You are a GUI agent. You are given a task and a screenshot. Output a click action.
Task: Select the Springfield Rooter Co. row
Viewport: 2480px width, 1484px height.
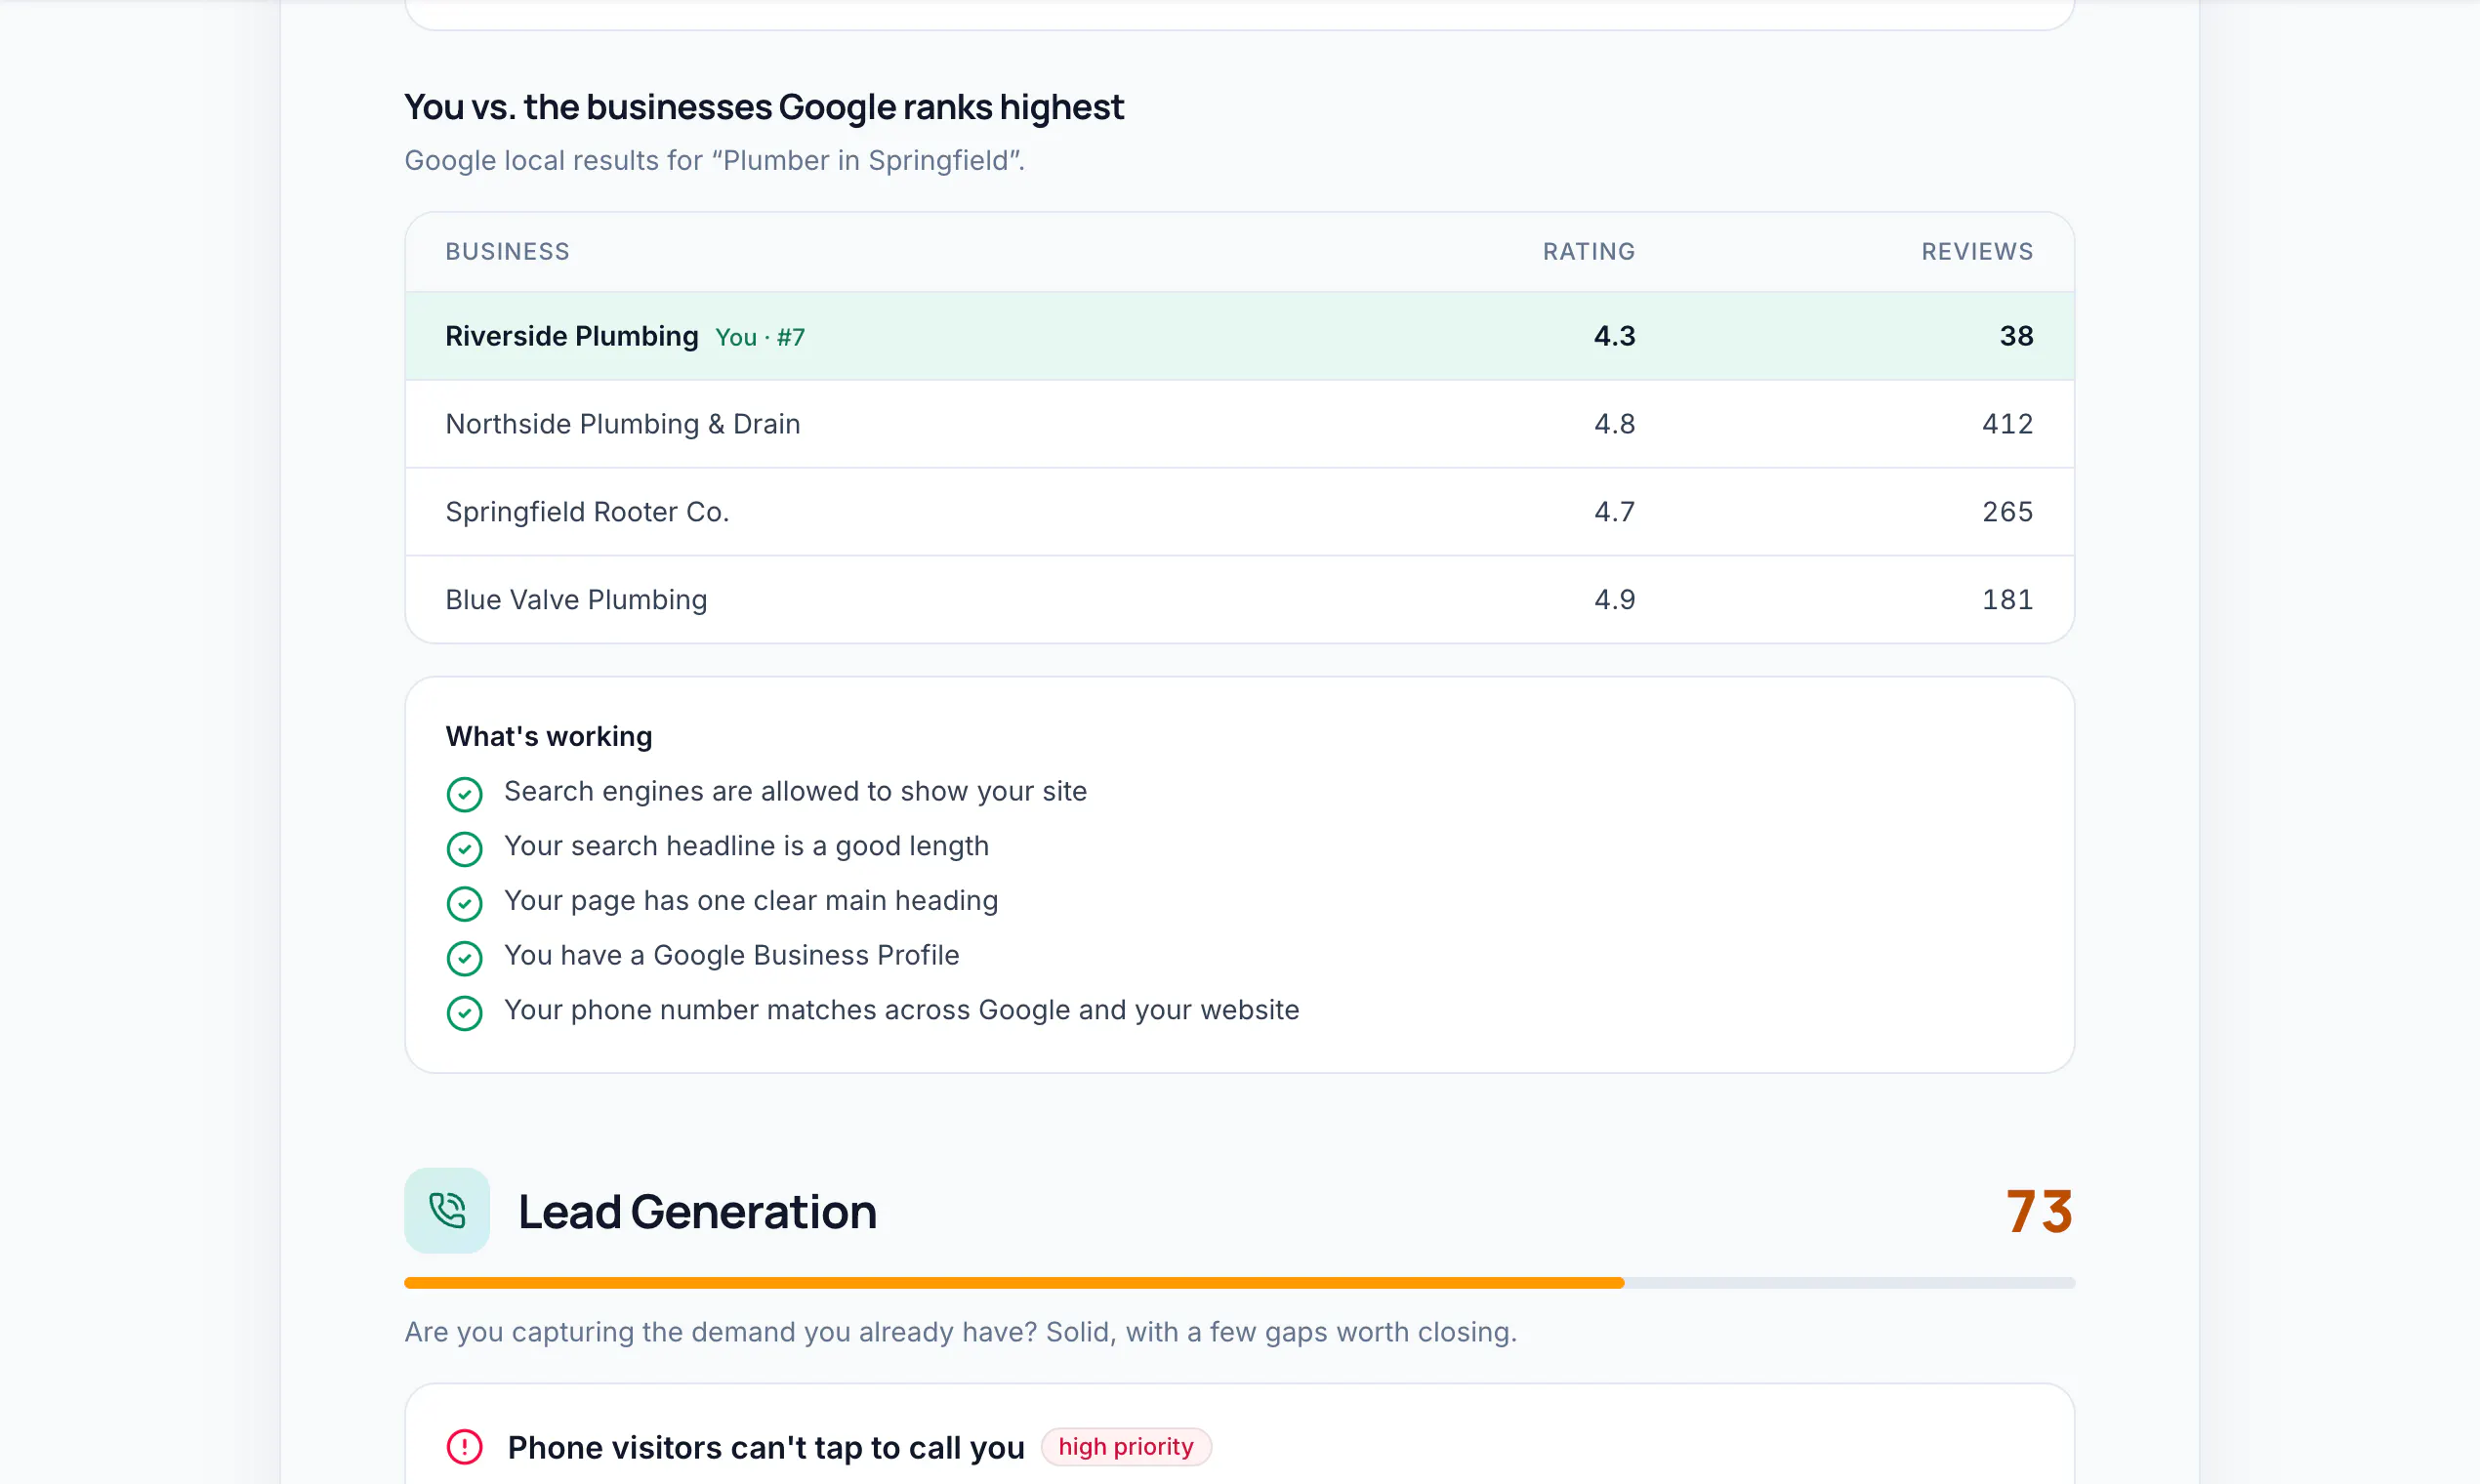click(1239, 512)
